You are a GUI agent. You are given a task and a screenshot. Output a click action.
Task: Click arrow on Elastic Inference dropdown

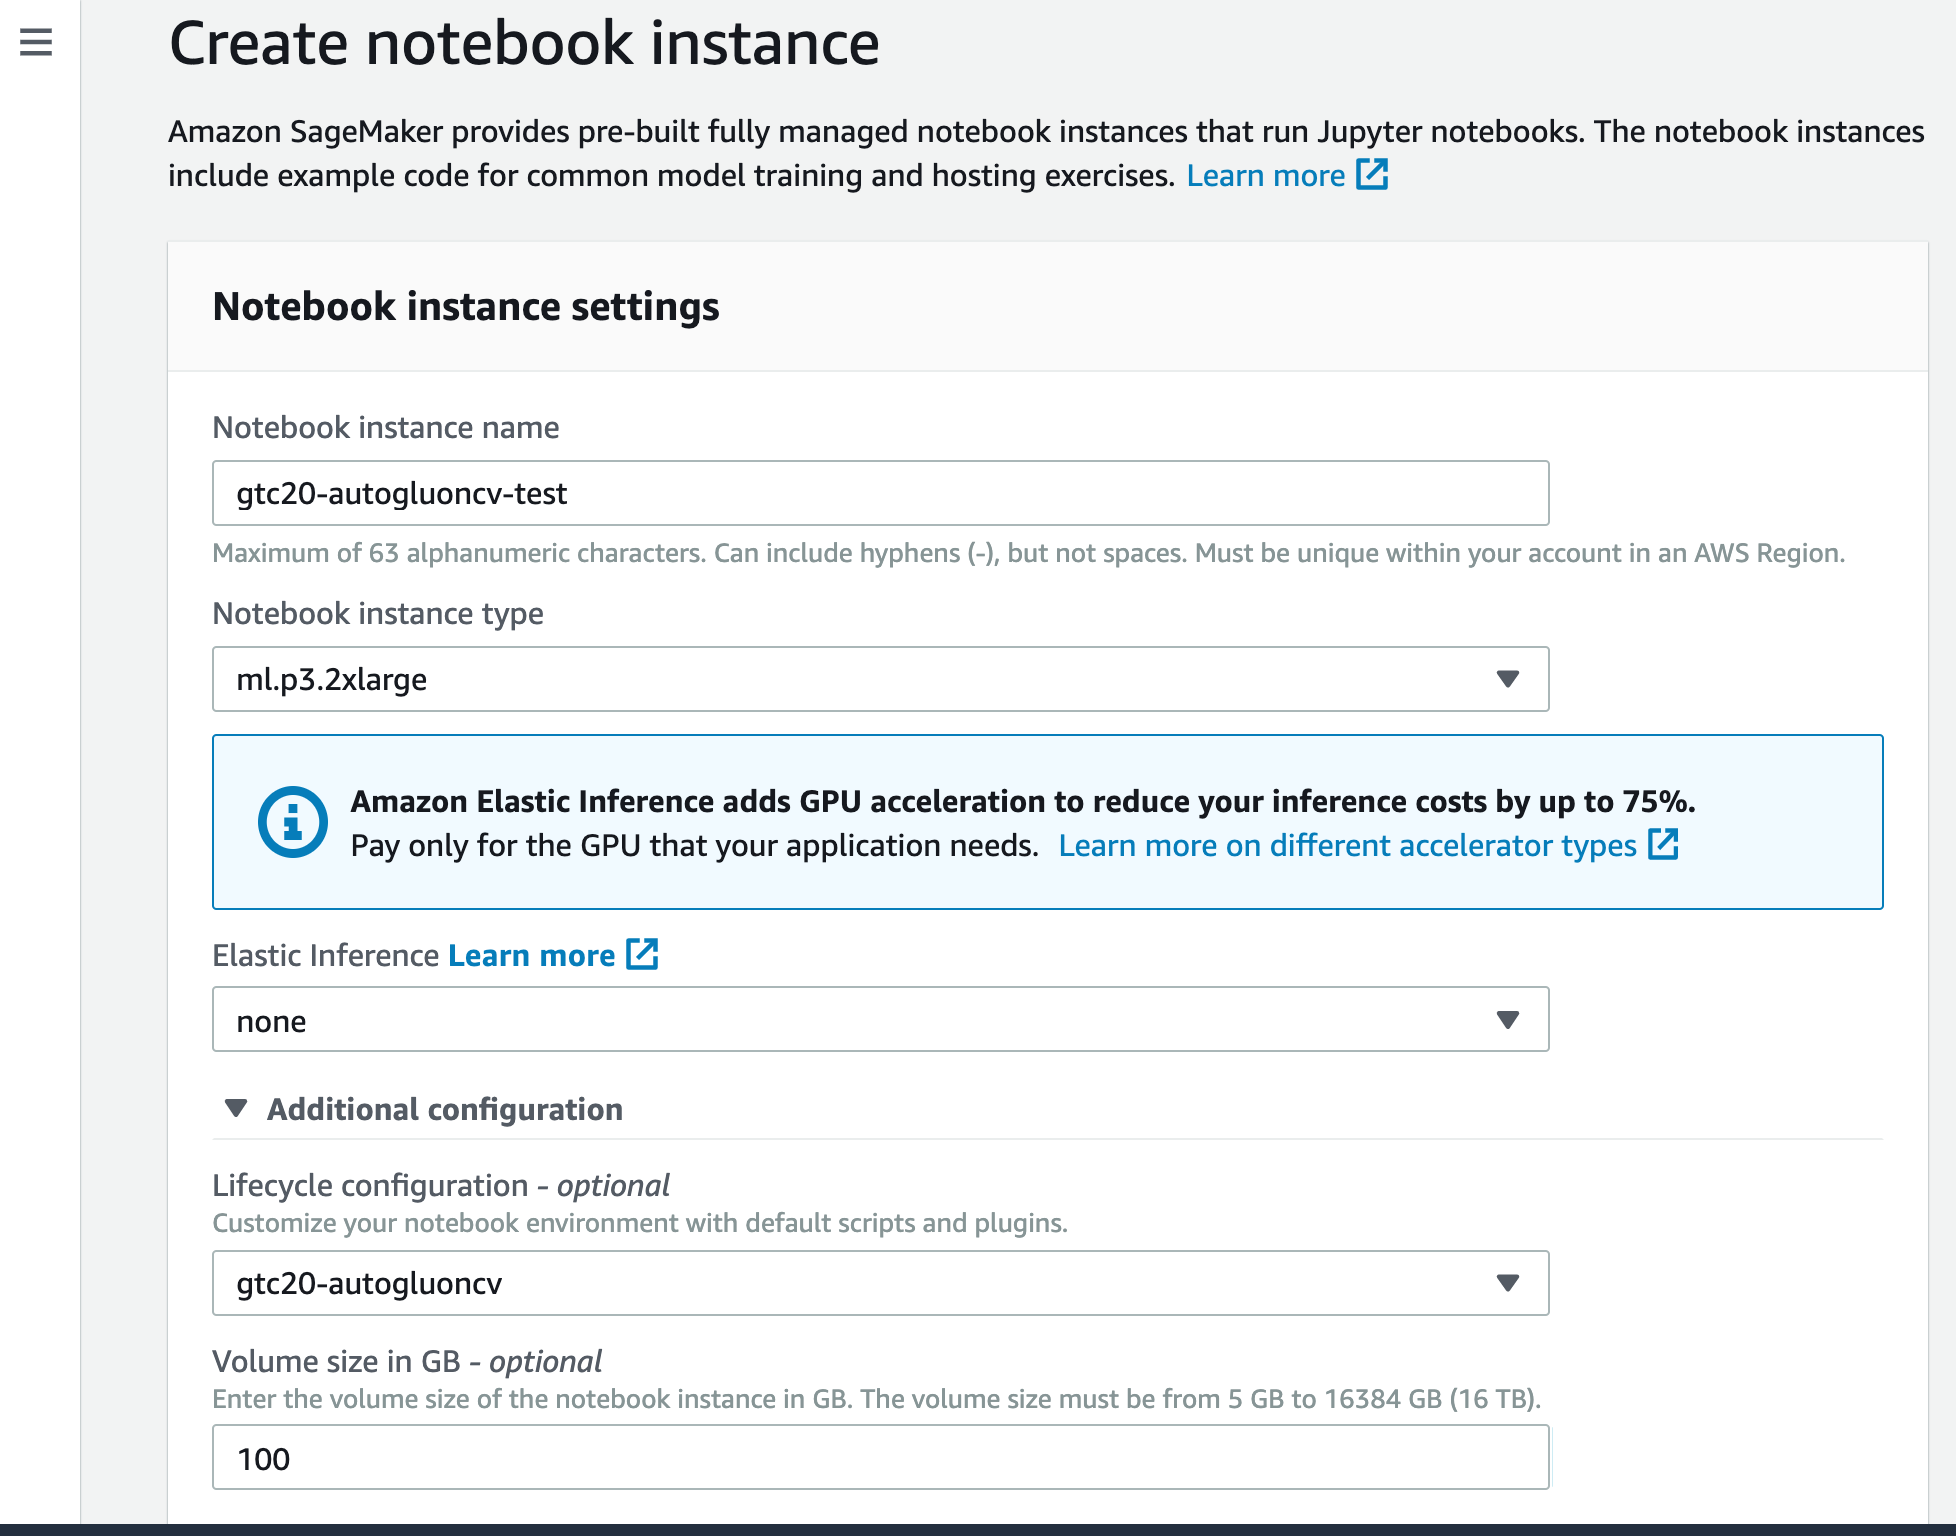point(1507,1020)
